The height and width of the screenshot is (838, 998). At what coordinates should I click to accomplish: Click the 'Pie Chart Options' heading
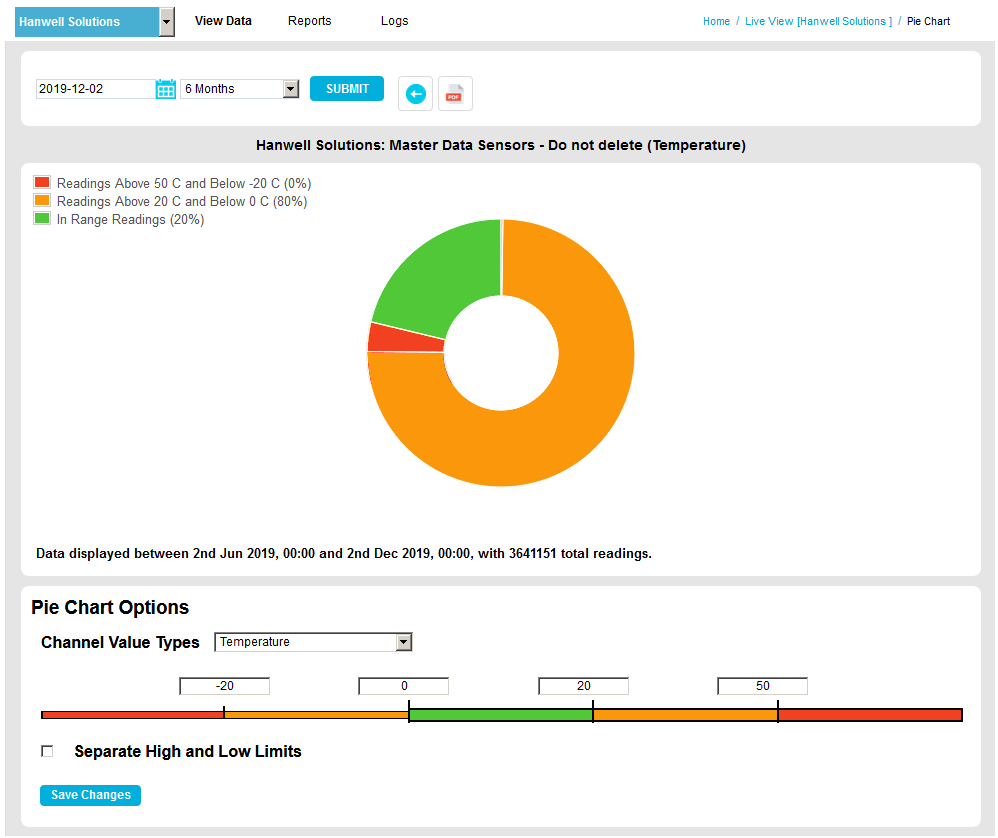click(110, 607)
